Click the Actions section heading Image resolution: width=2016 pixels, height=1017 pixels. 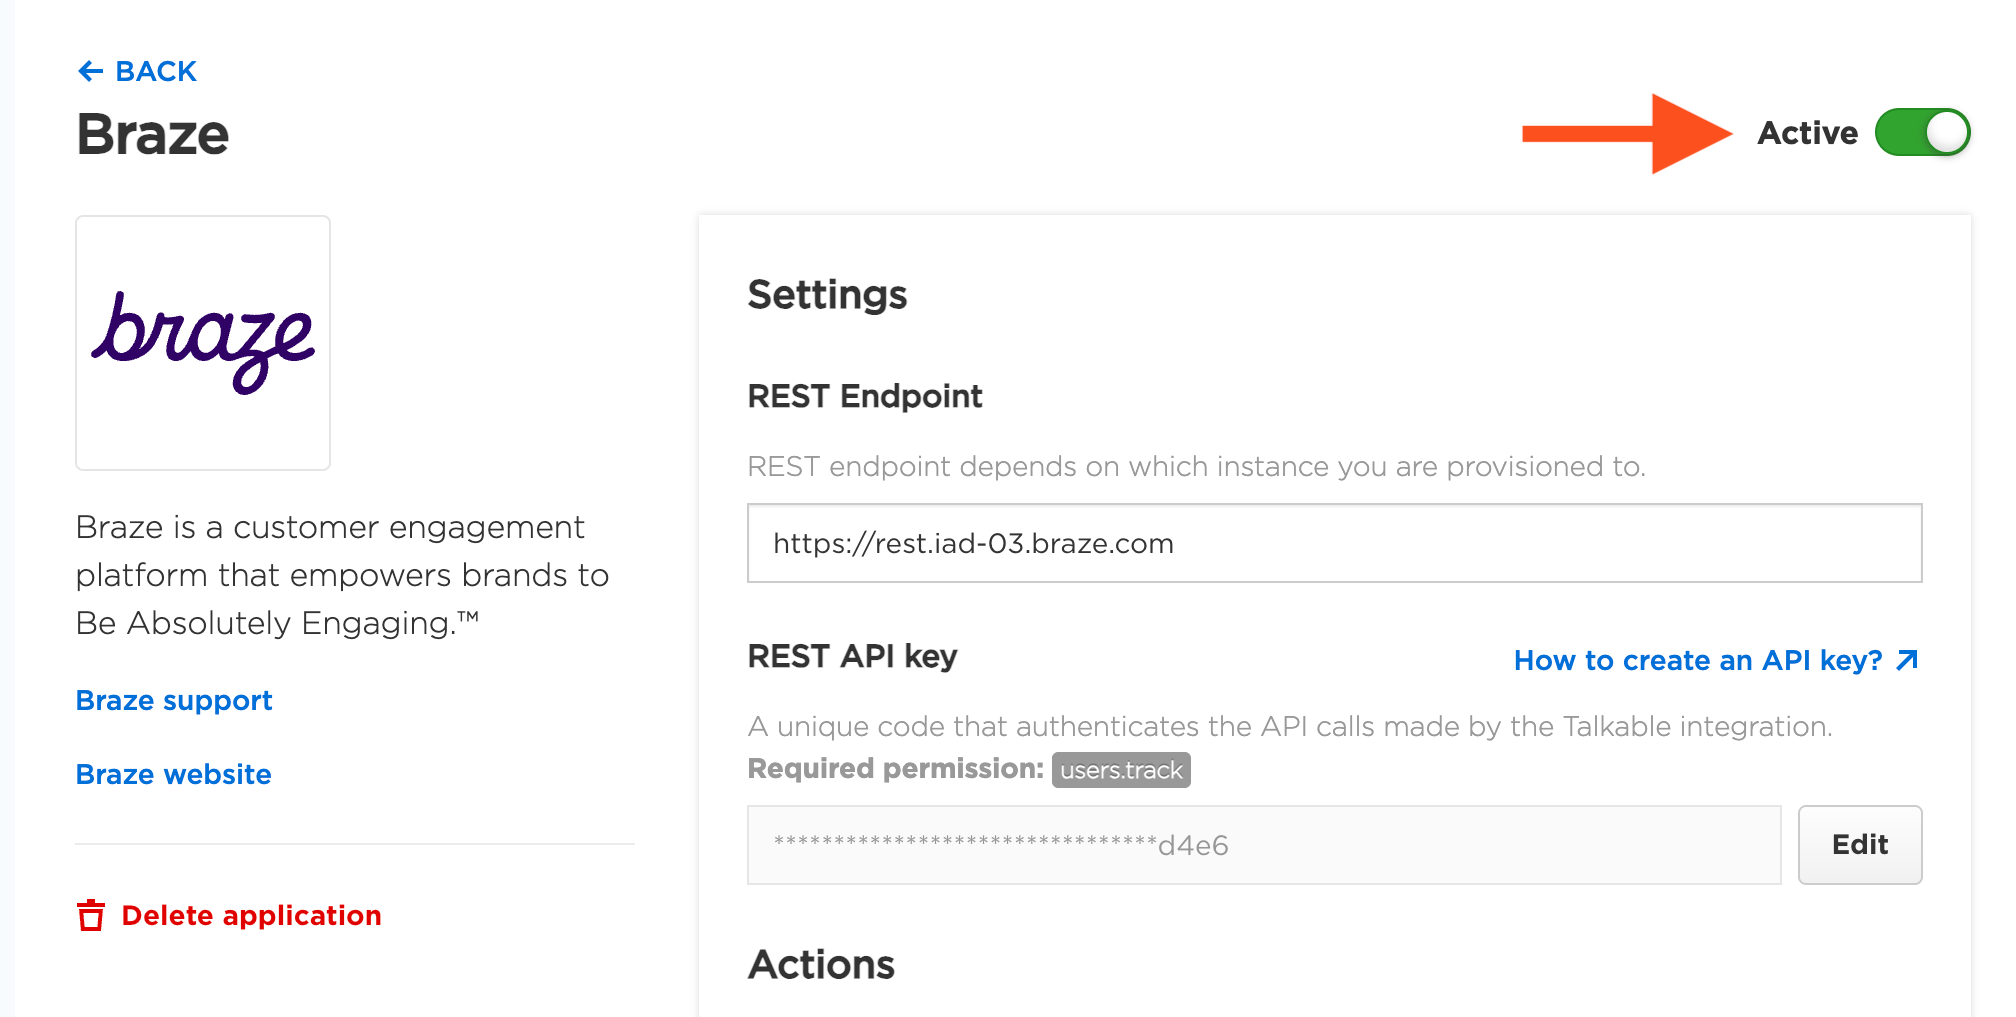[821, 964]
